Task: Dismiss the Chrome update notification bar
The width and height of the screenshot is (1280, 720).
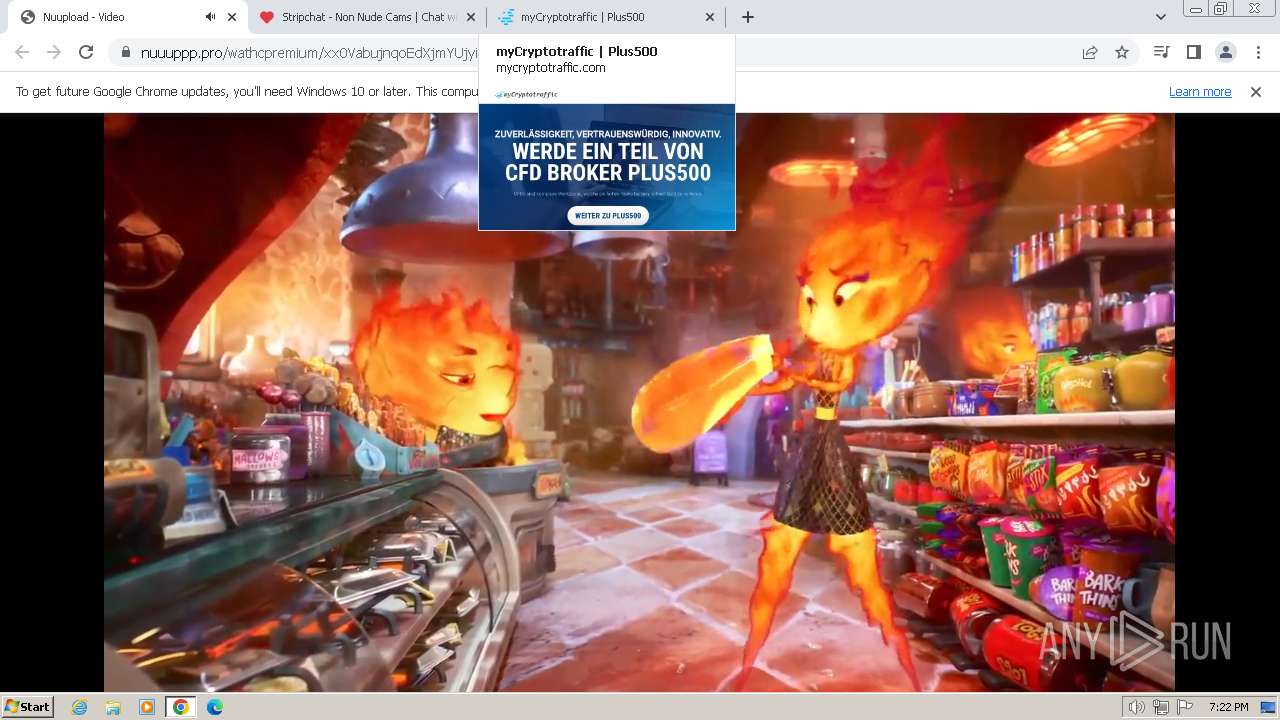Action: click(1256, 92)
